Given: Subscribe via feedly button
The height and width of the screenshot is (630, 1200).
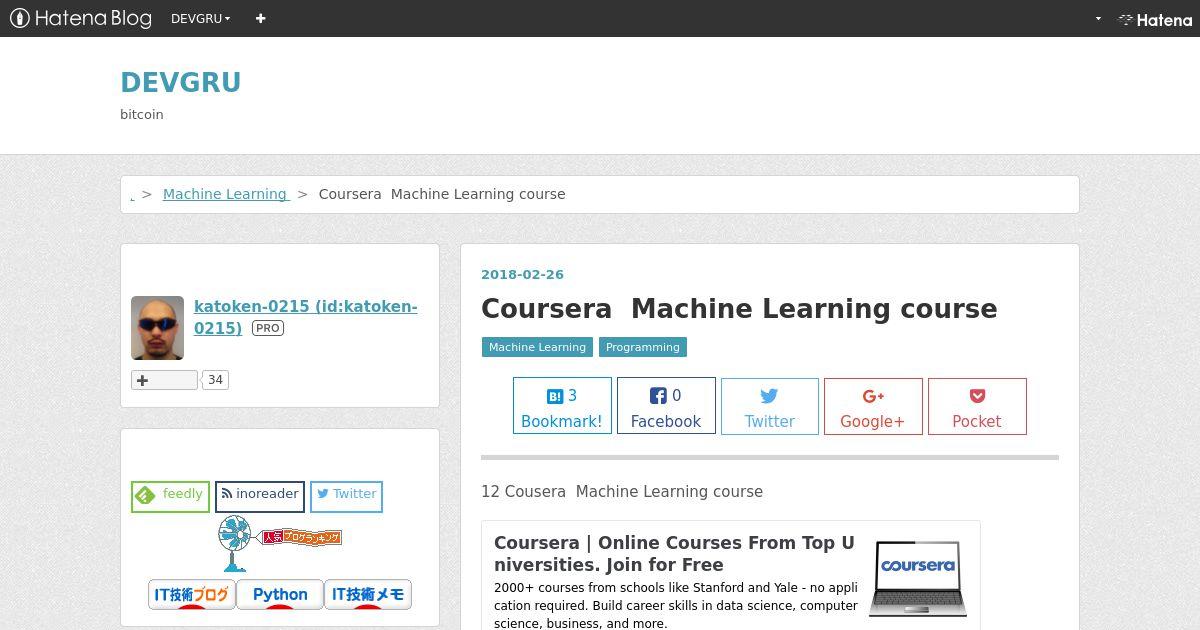Looking at the screenshot, I should point(170,496).
